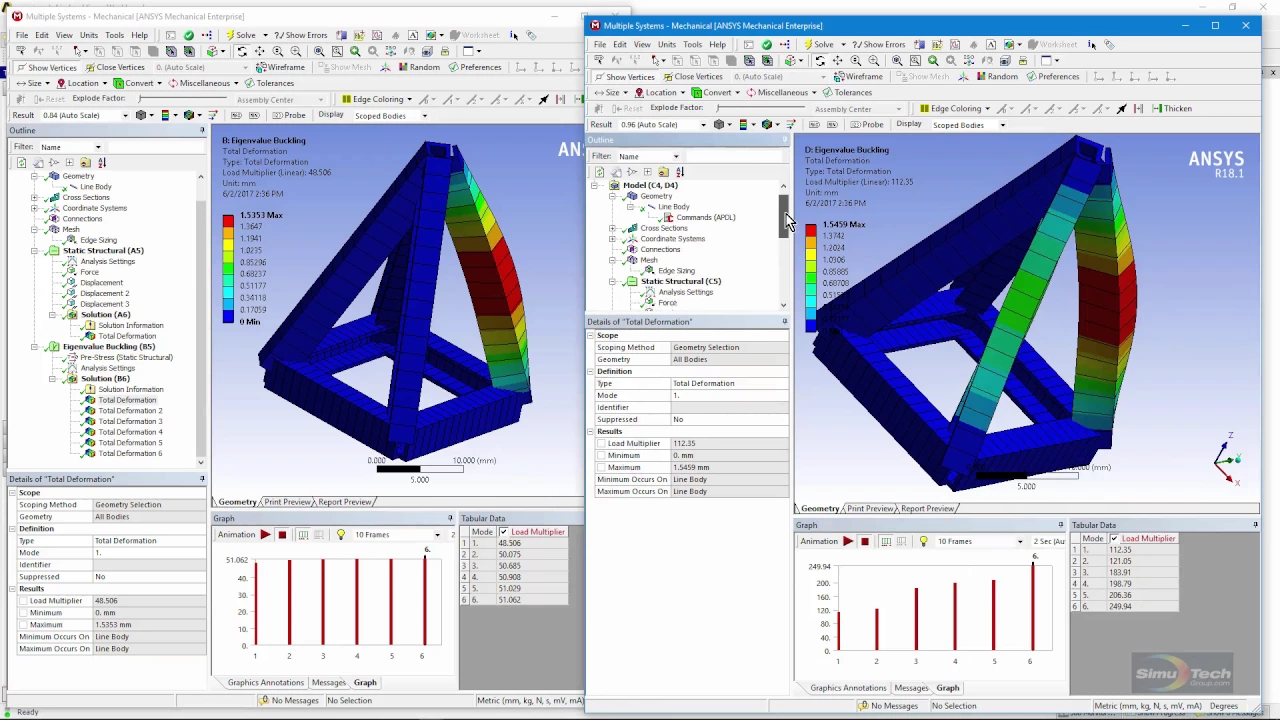Click the green checkmark icon in right window toolbar

(766, 44)
